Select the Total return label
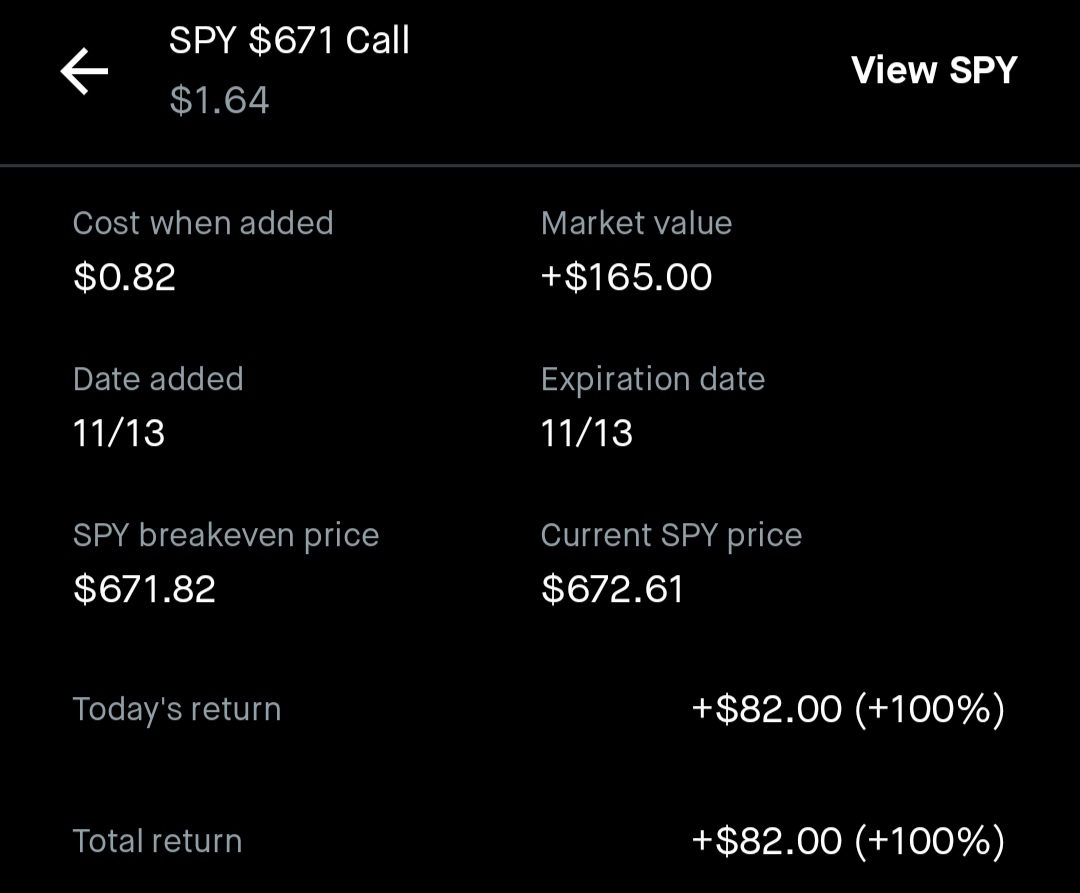The width and height of the screenshot is (1080, 893). point(157,841)
